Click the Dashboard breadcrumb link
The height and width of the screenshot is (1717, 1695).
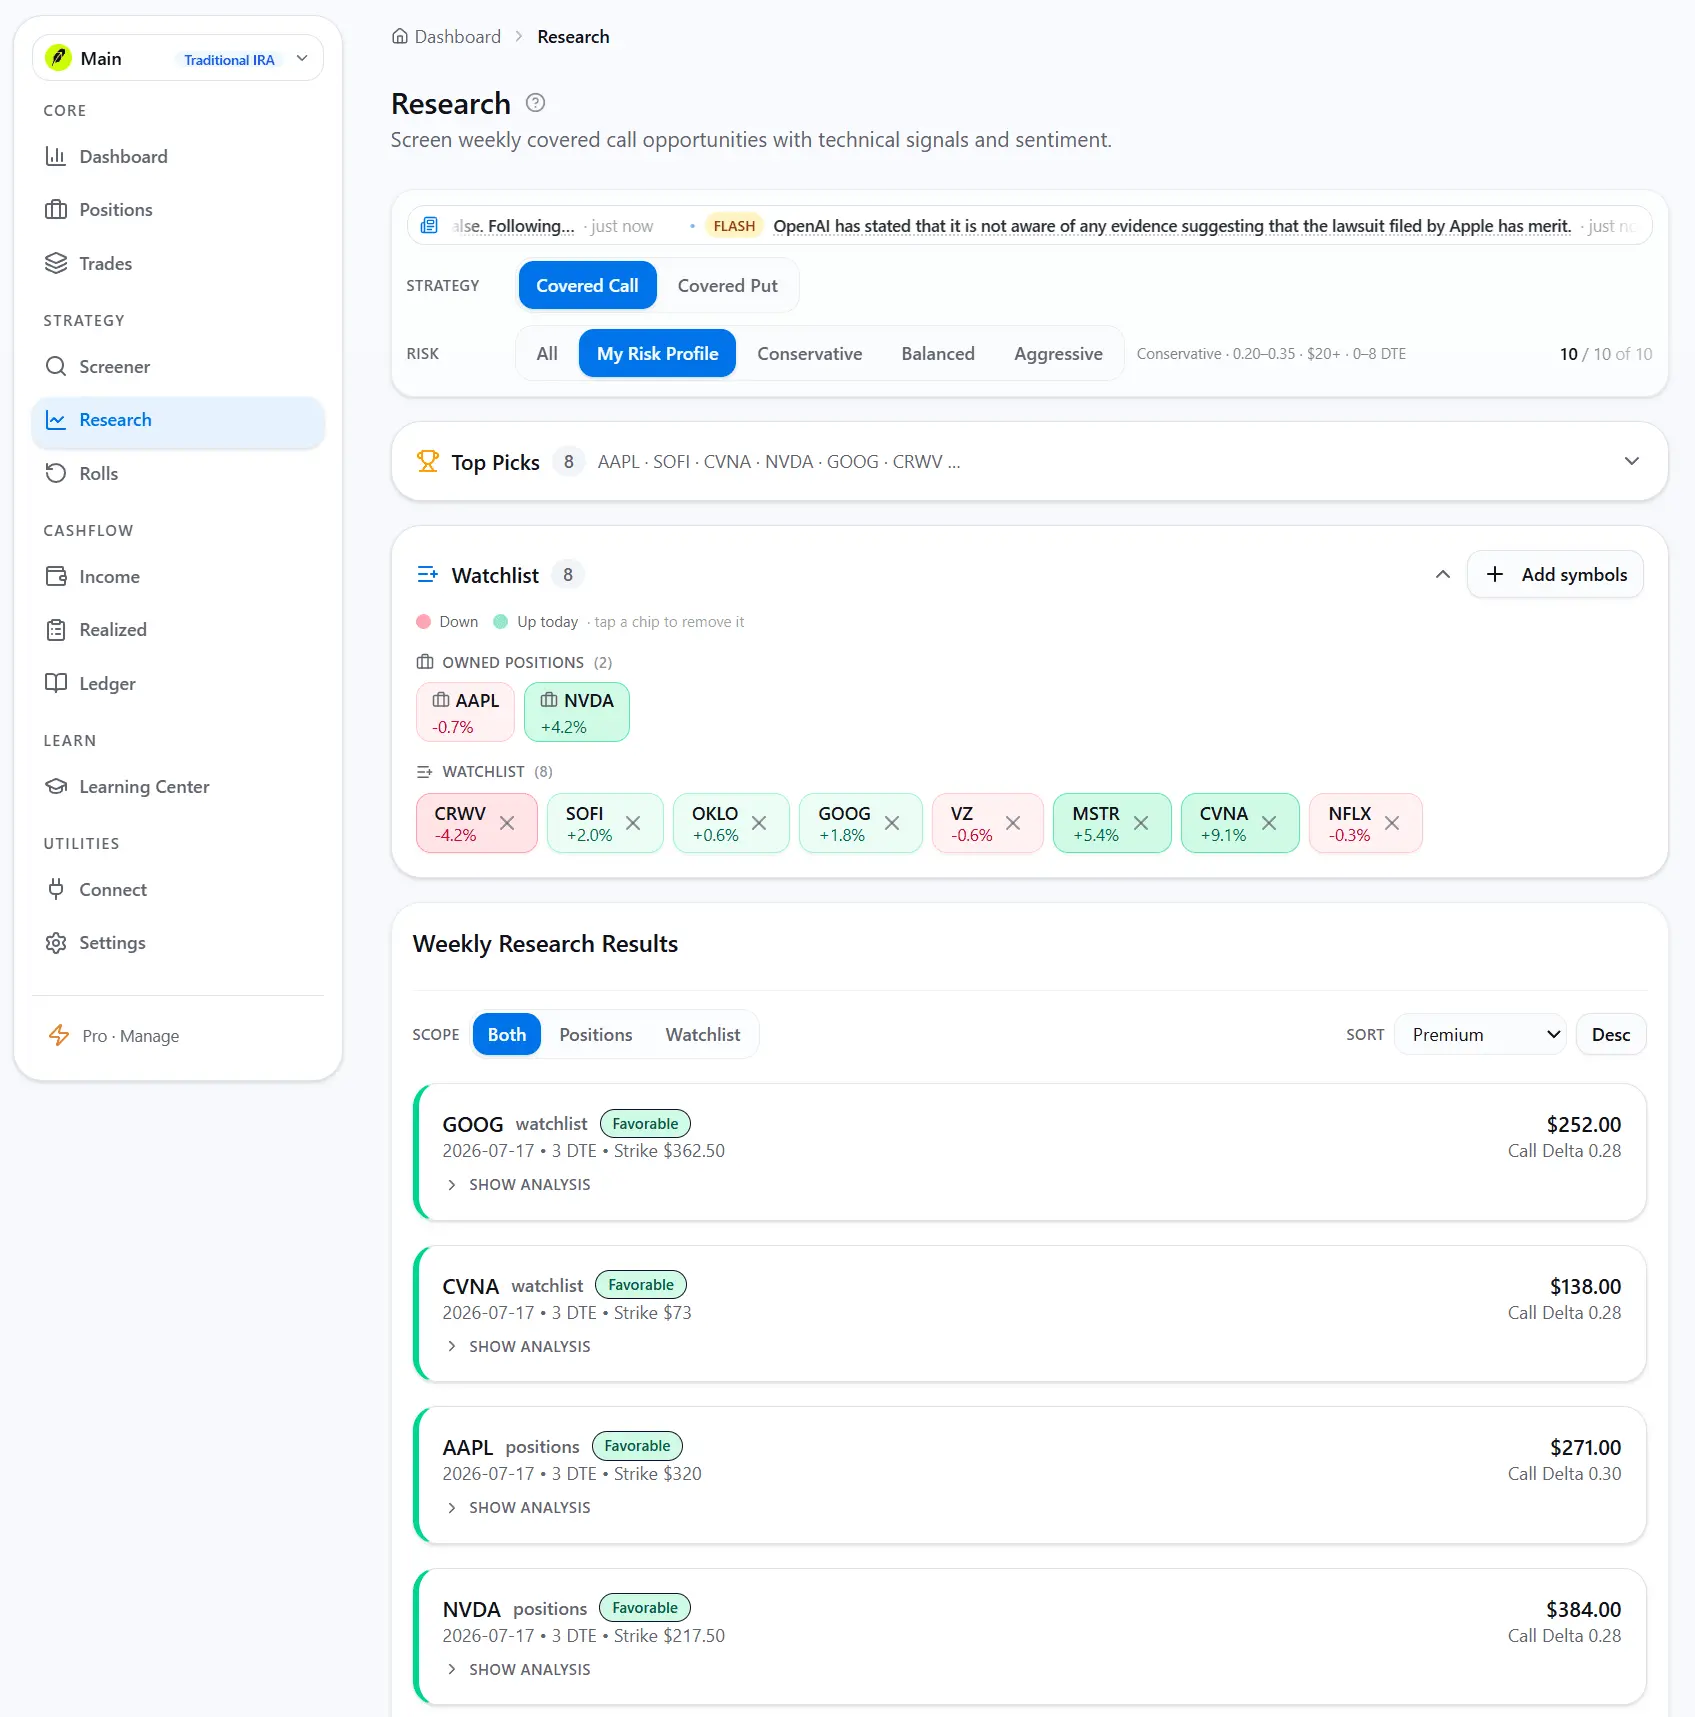click(x=446, y=36)
